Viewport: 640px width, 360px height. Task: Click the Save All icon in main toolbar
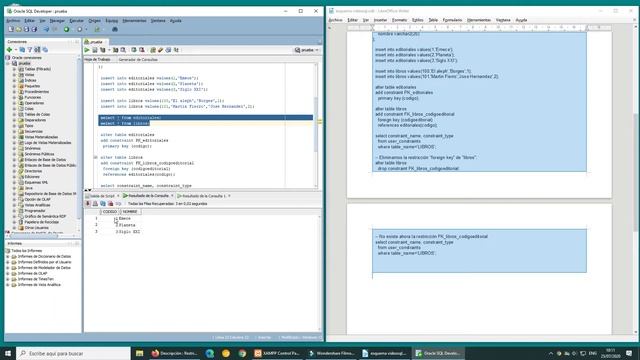pyautogui.click(x=34, y=29)
